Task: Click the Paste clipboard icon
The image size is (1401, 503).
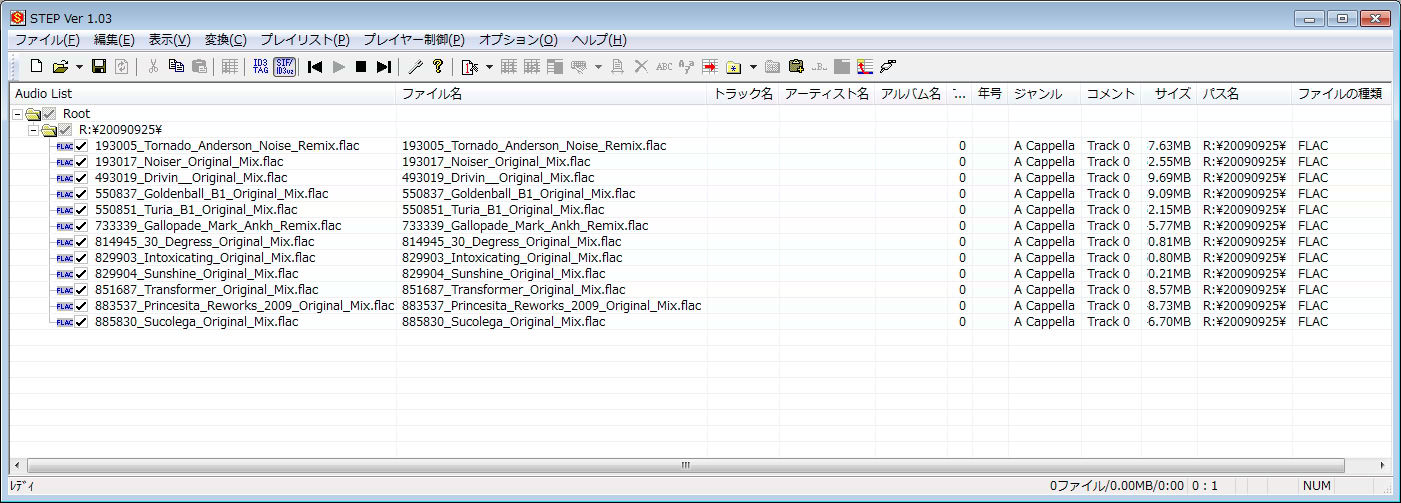Action: [x=200, y=67]
